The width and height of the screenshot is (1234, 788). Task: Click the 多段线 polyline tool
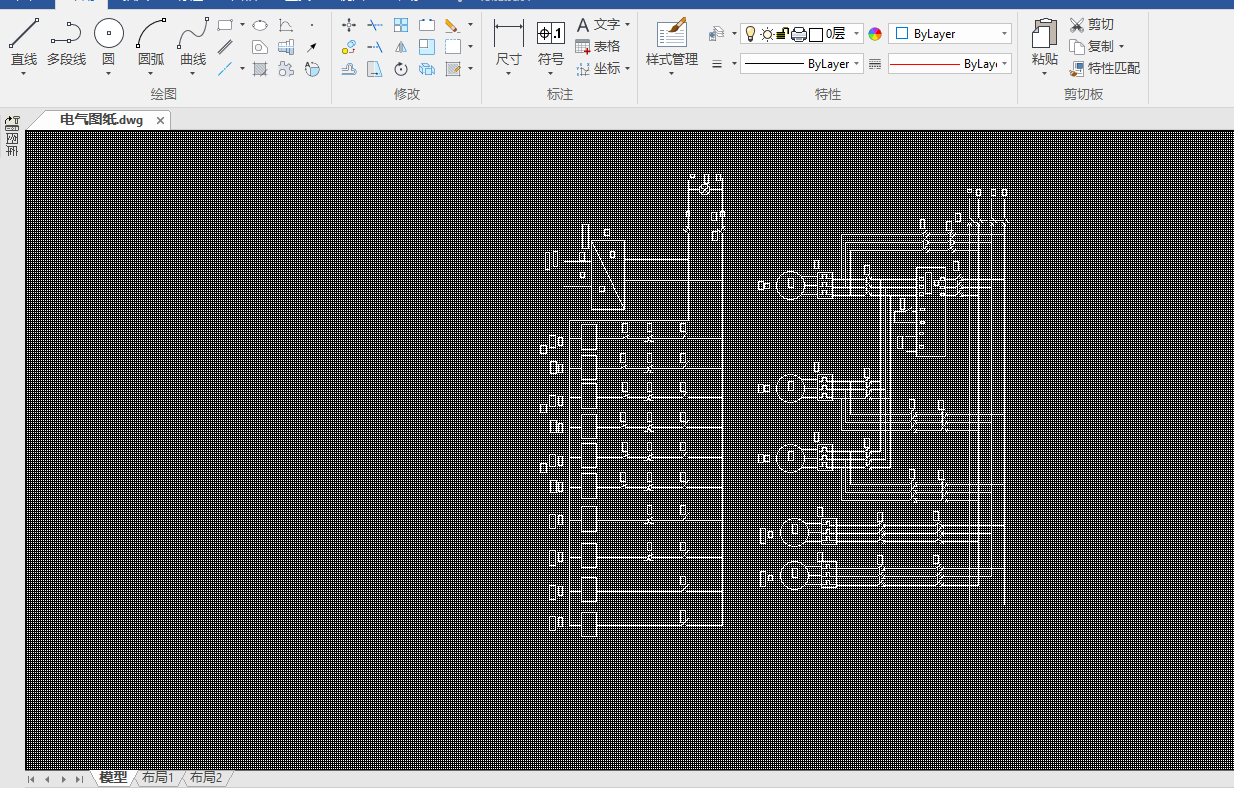click(66, 35)
